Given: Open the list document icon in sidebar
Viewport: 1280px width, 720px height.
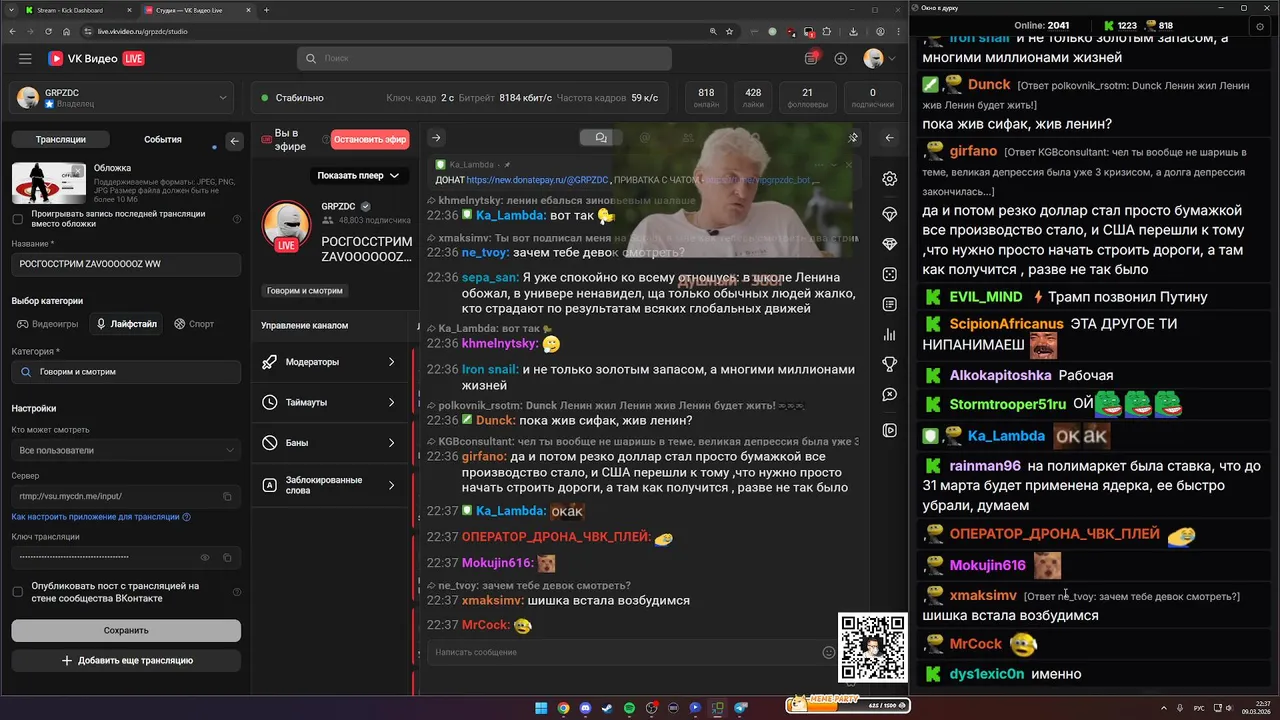Looking at the screenshot, I should coord(890,304).
